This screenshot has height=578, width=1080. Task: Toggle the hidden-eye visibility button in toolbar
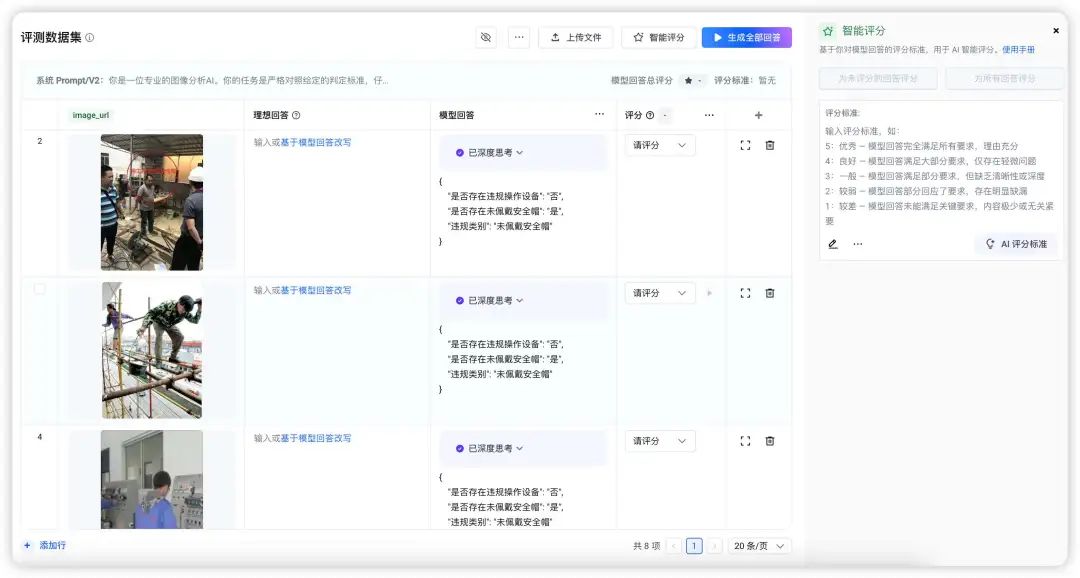pyautogui.click(x=486, y=37)
